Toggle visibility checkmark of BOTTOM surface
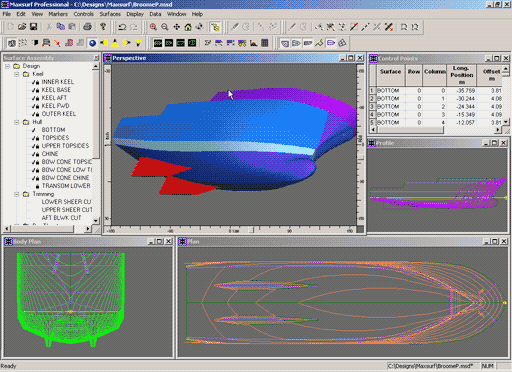This screenshot has width=512, height=372. [x=34, y=130]
